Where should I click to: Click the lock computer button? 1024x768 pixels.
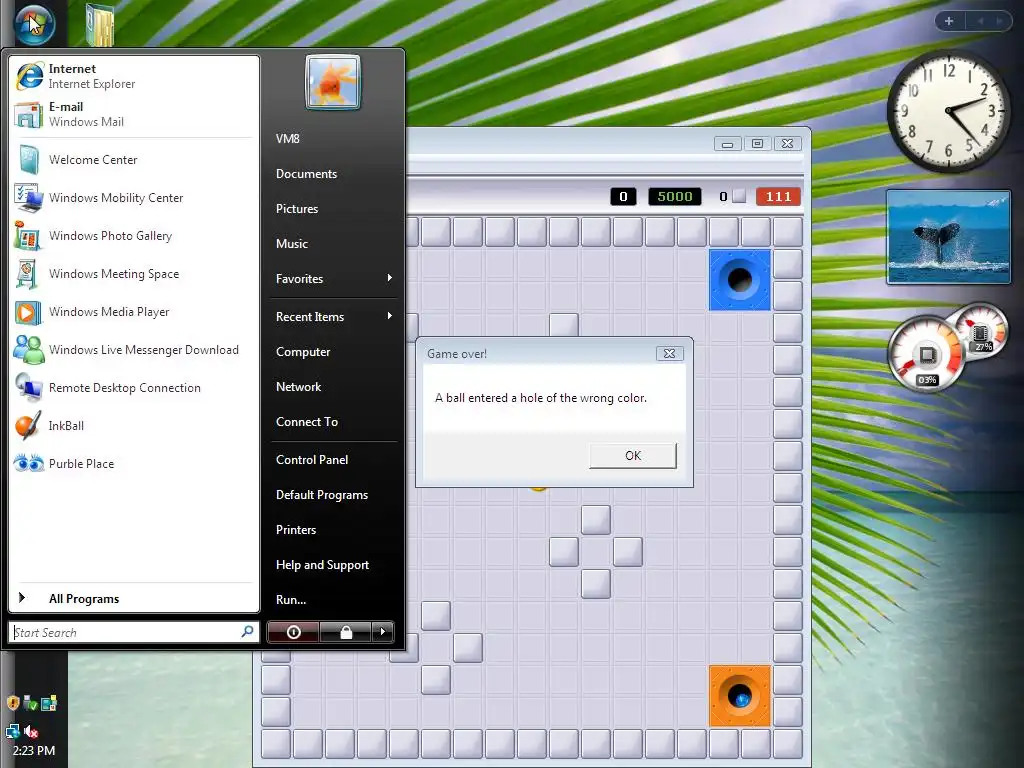tap(345, 632)
